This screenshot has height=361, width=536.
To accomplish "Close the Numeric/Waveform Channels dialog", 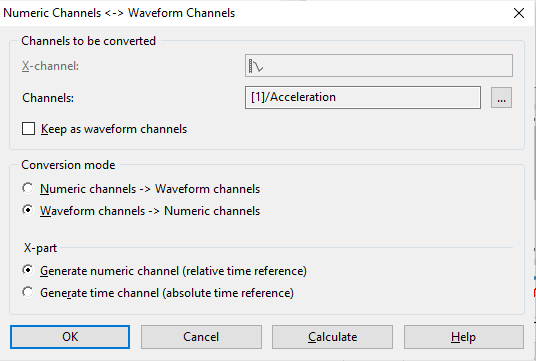I will coord(519,13).
